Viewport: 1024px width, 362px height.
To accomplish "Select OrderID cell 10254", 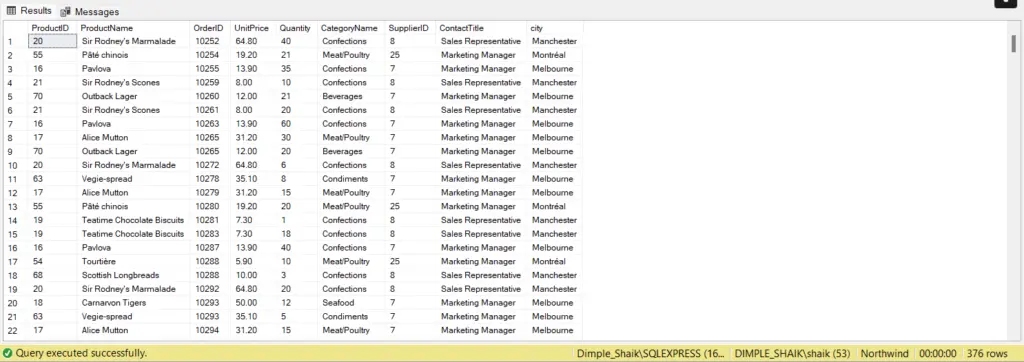I will click(210, 55).
